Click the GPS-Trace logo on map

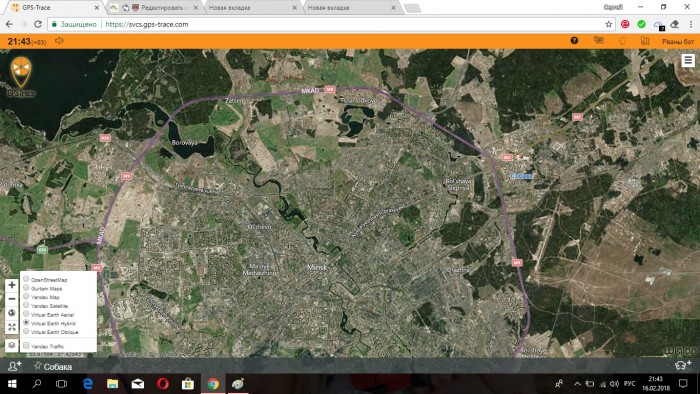point(21,76)
